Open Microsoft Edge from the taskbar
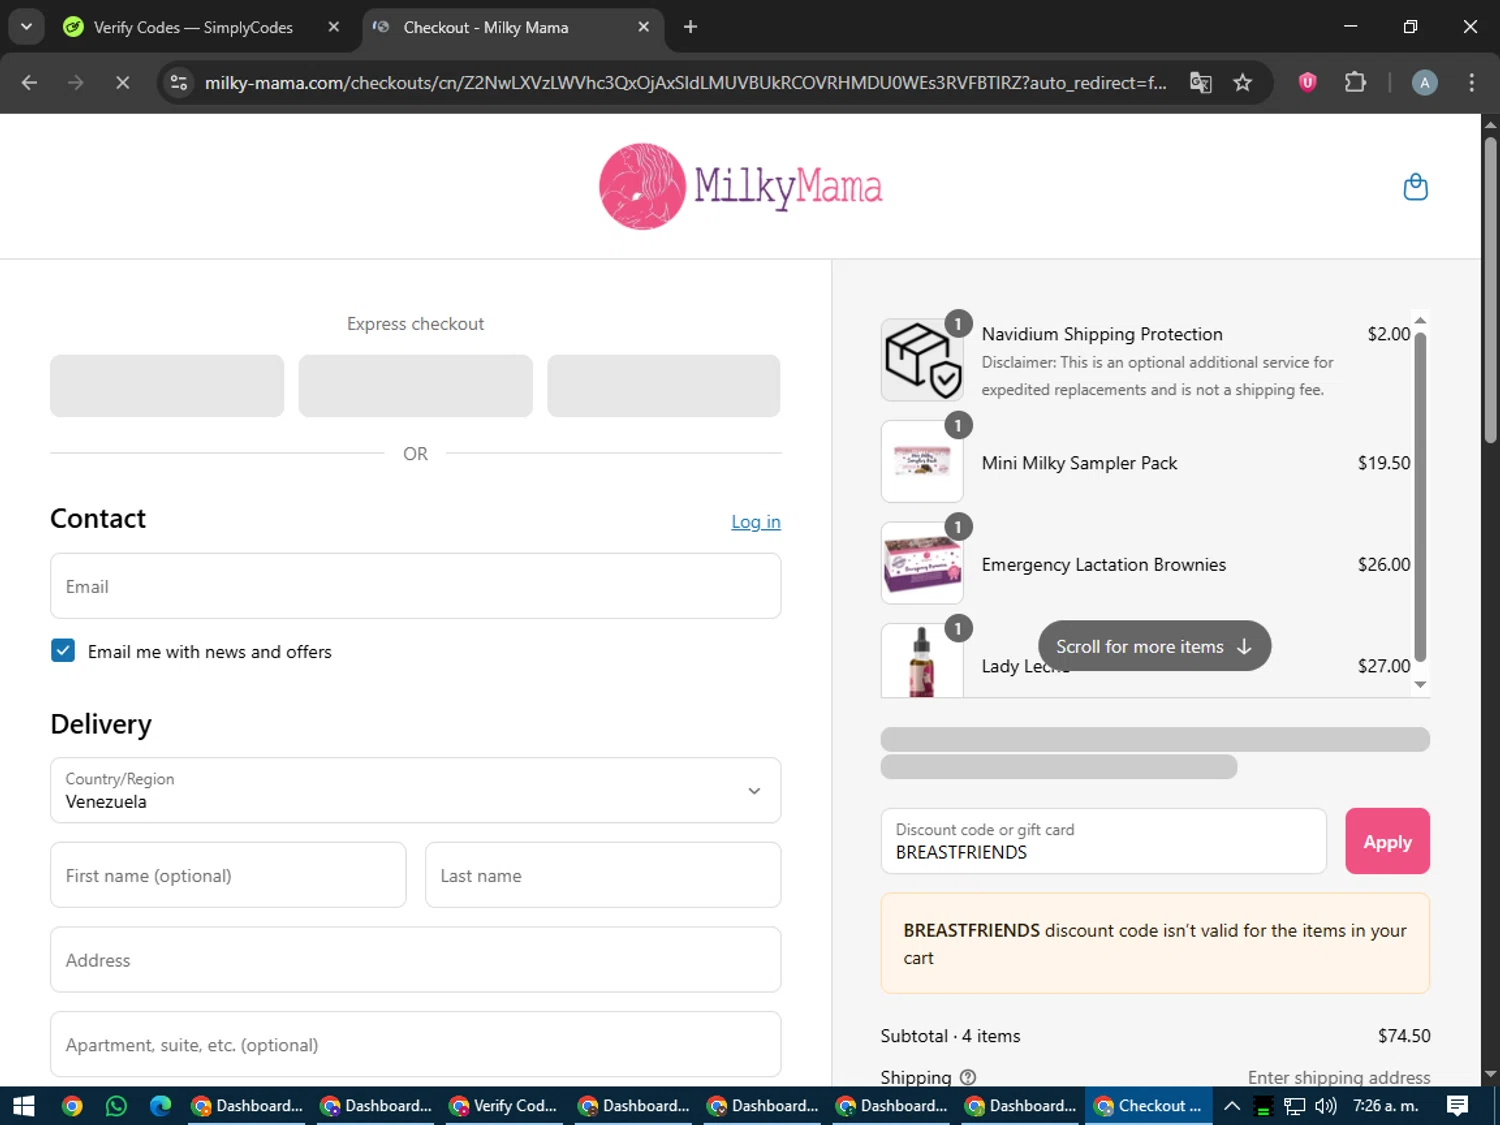Viewport: 1500px width, 1125px height. click(160, 1106)
